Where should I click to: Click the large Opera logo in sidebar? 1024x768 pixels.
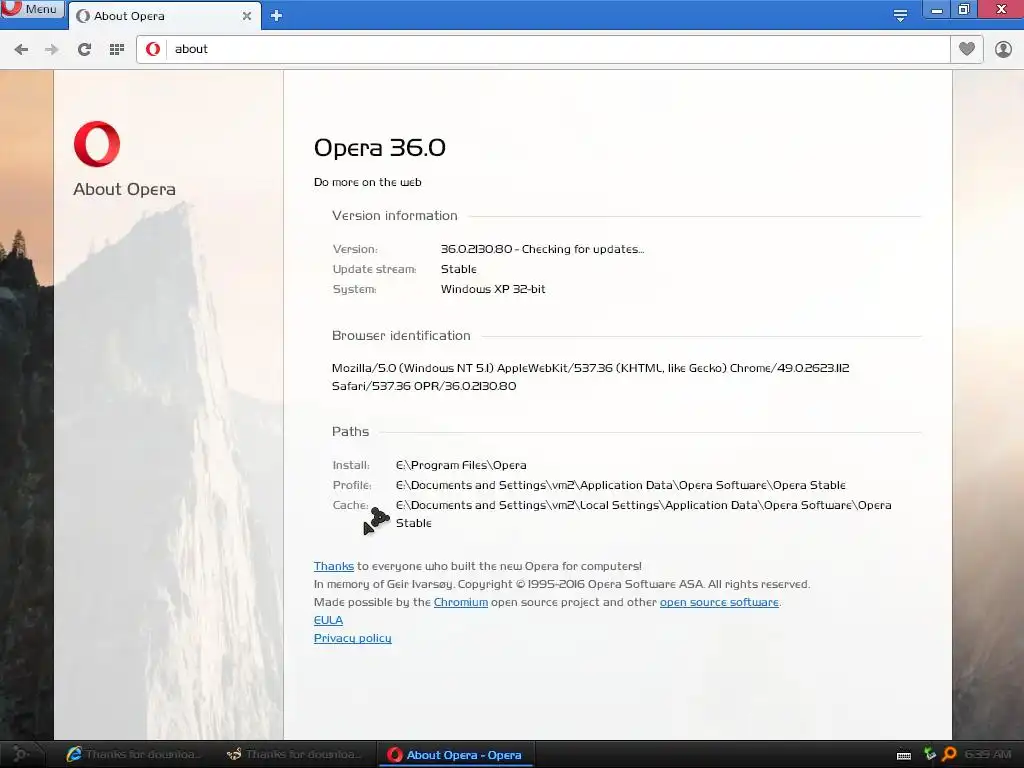97,144
